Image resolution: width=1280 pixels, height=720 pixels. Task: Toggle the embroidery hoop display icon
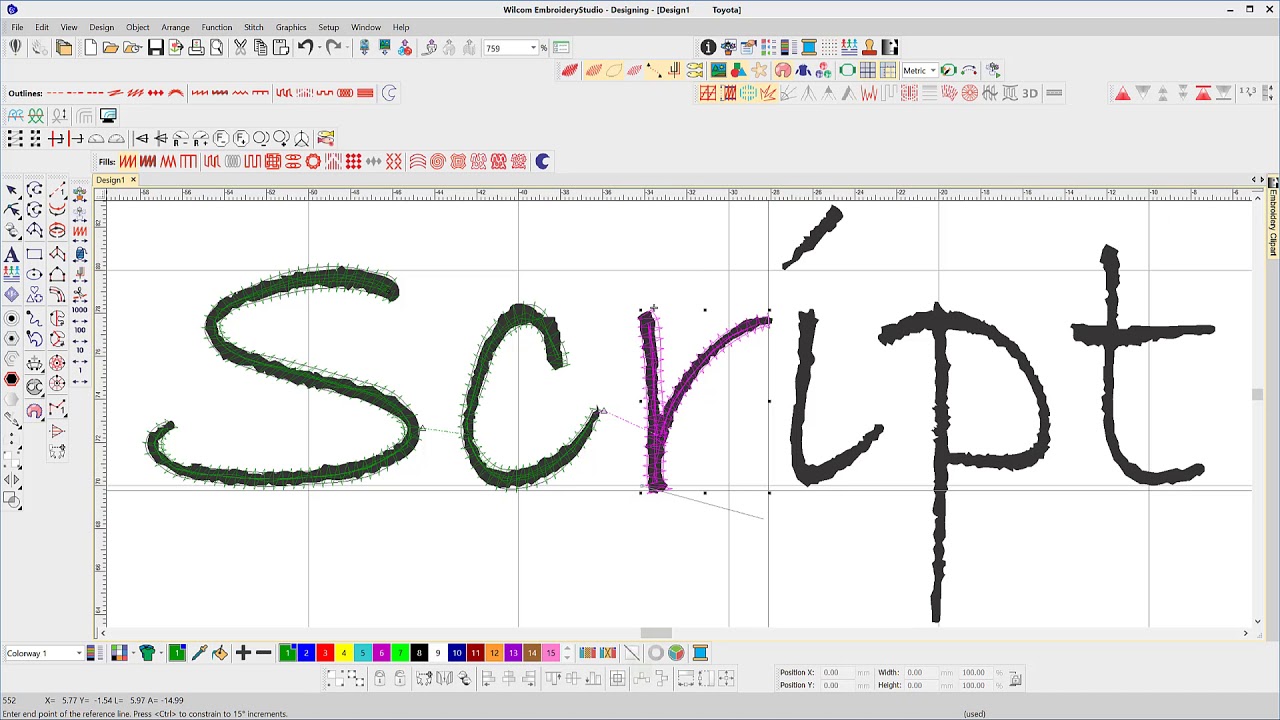tap(847, 70)
